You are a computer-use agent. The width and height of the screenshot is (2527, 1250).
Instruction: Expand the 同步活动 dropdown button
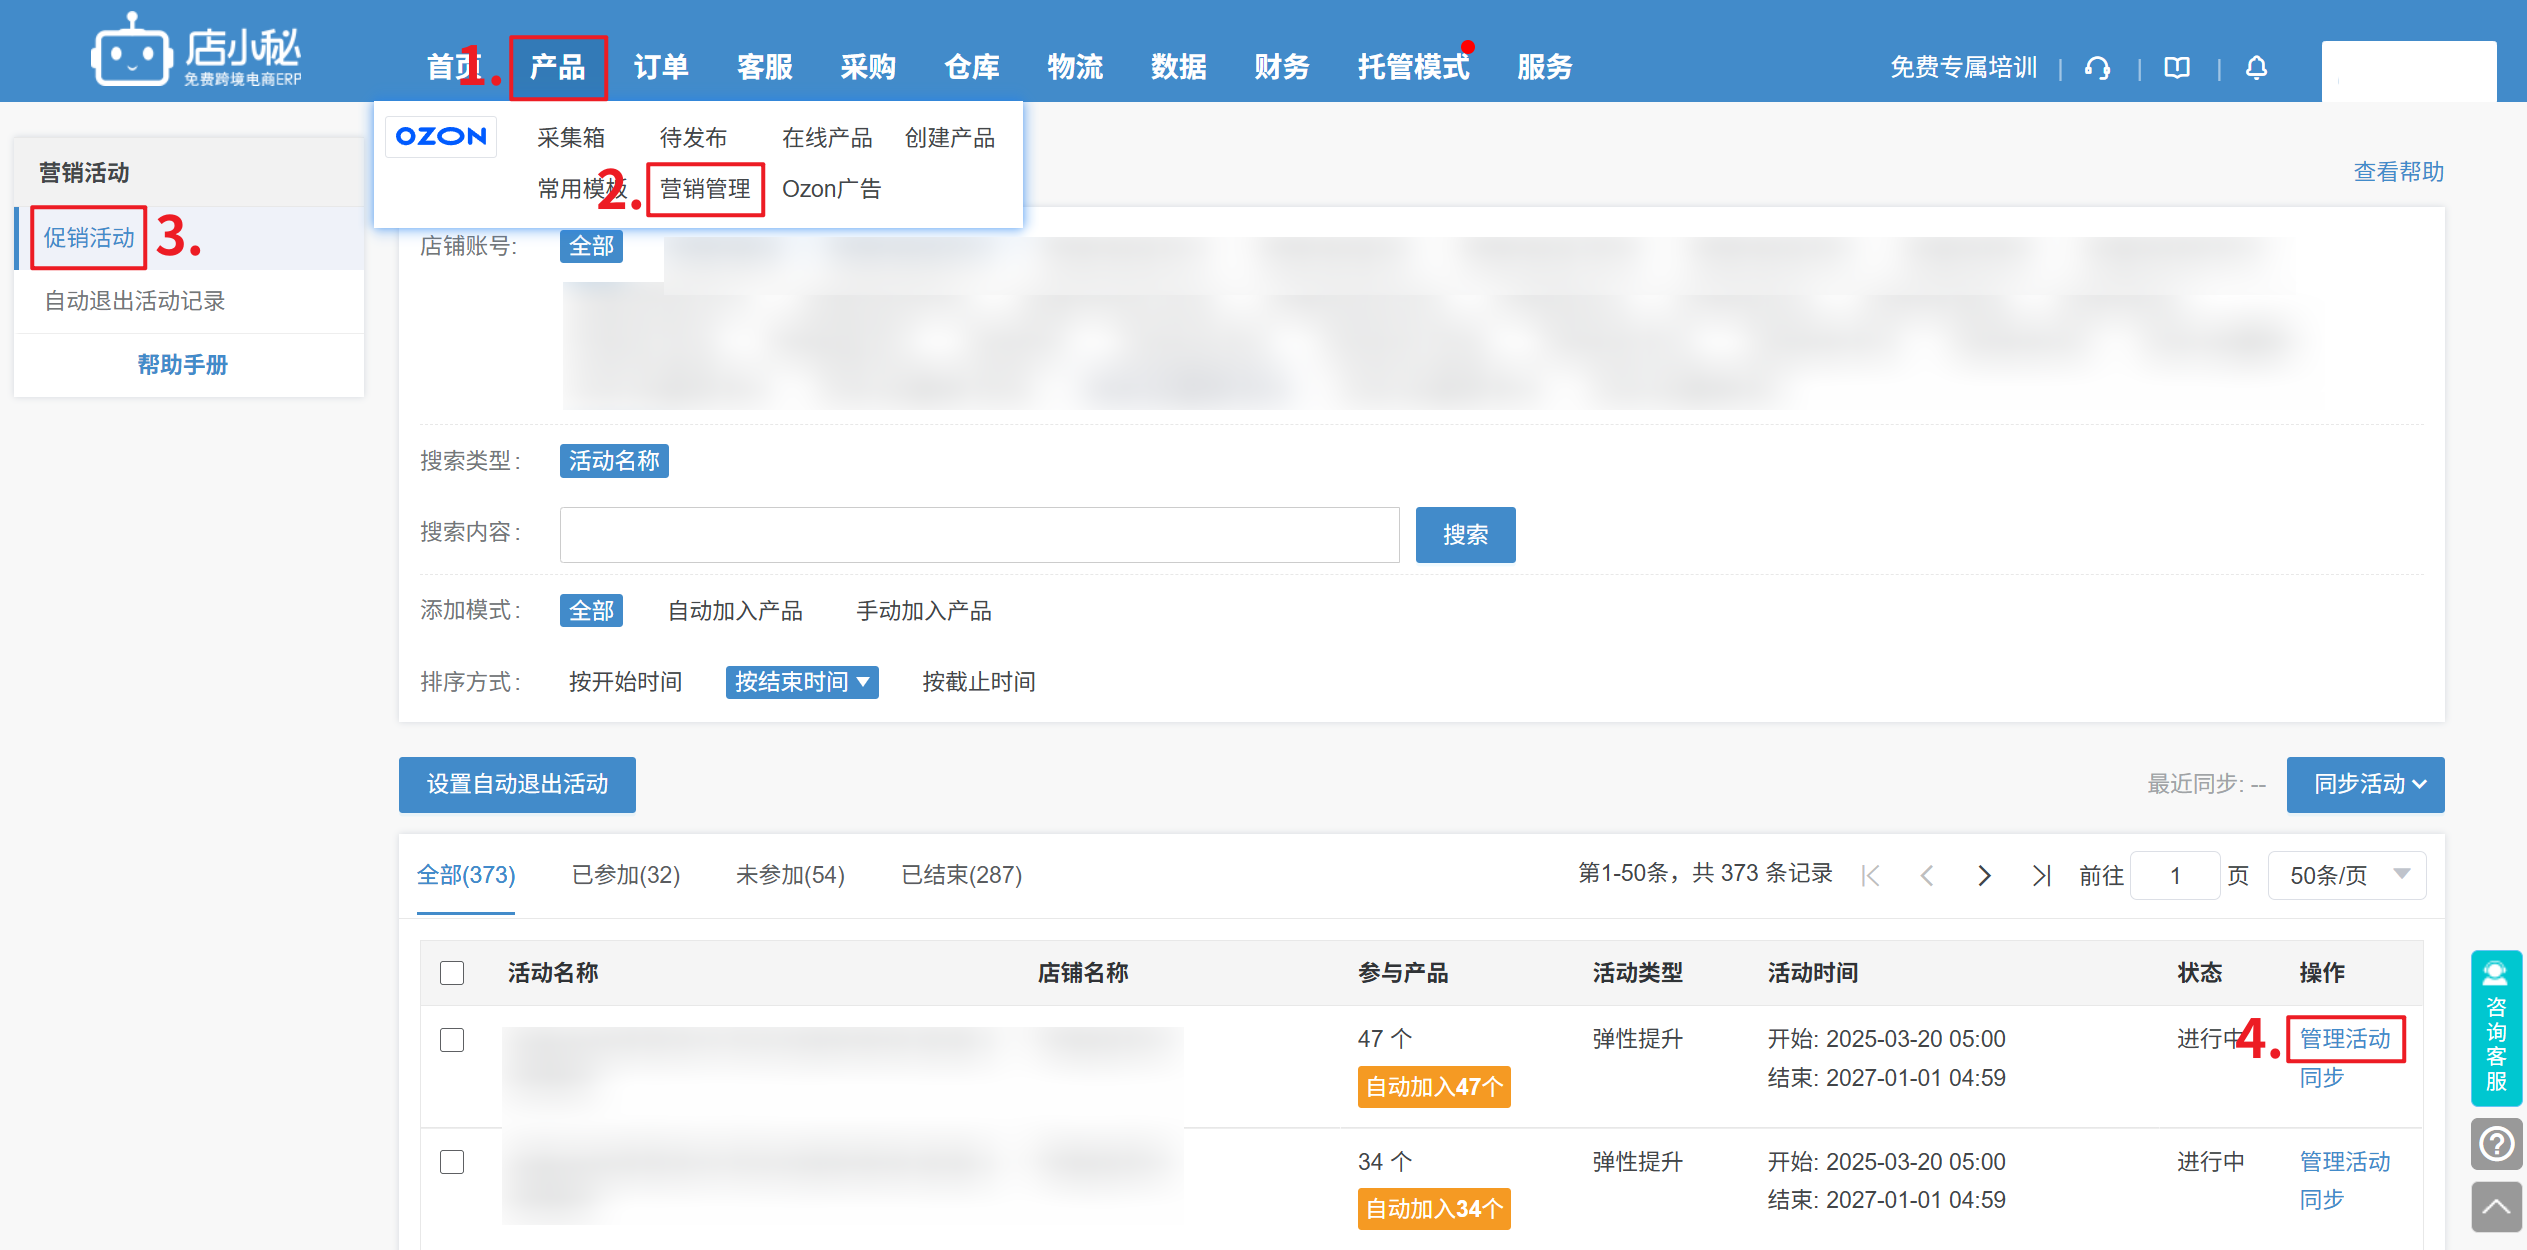(x=2365, y=785)
